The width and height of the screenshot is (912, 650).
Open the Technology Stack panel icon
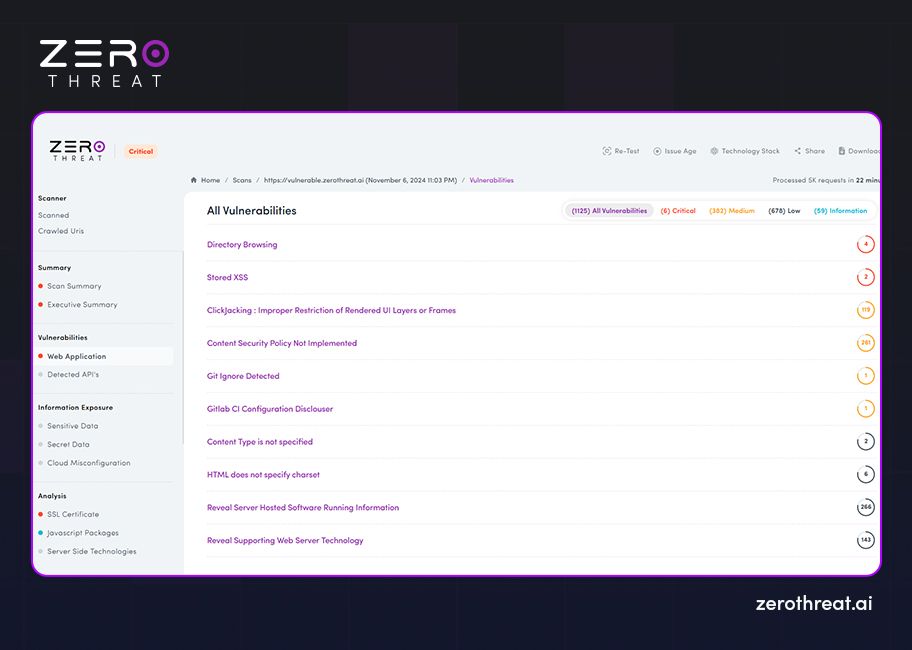click(715, 150)
